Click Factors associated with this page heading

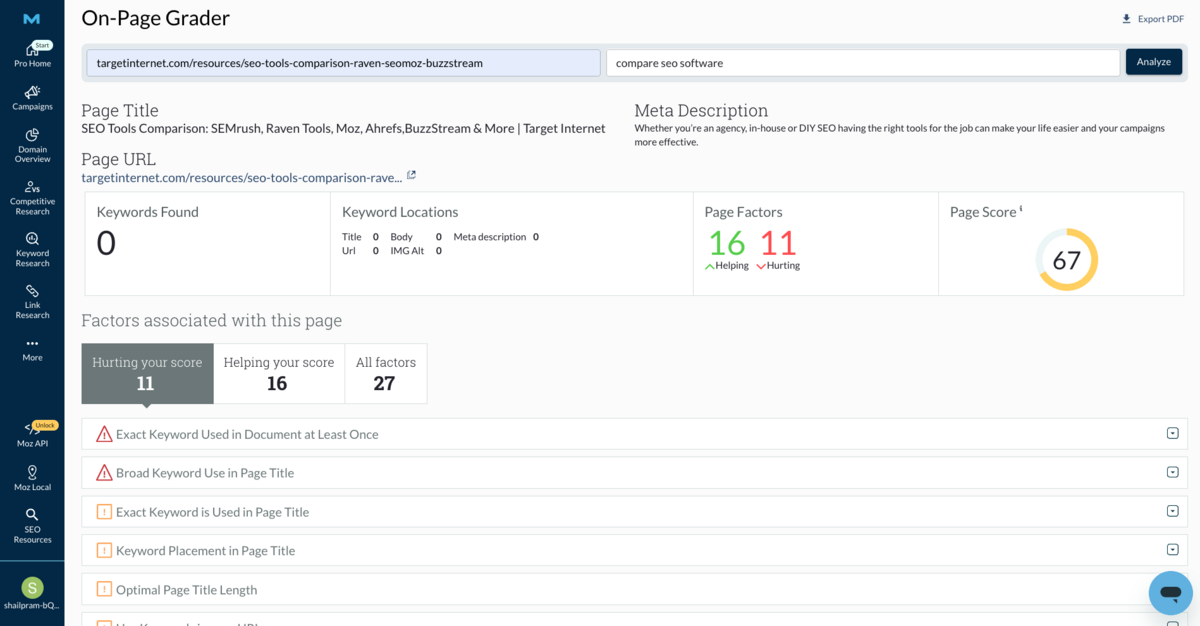(x=211, y=321)
